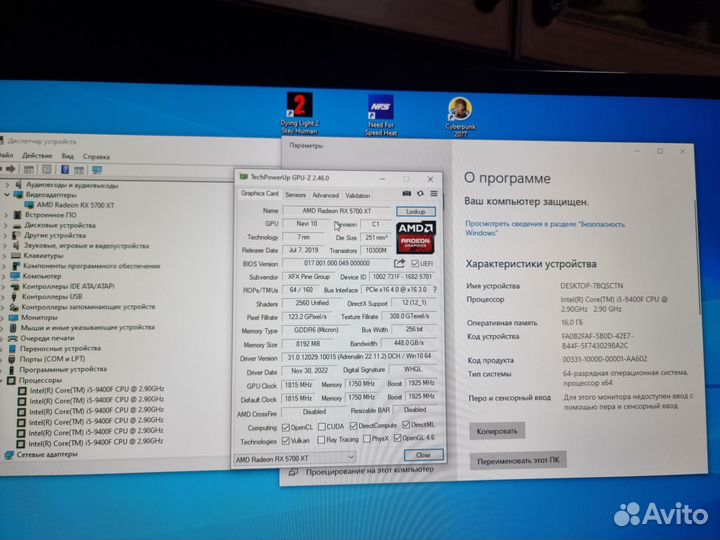This screenshot has width=720, height=540.
Task: Toggle OpenGL 4.6 checkbox
Action: tap(398, 438)
